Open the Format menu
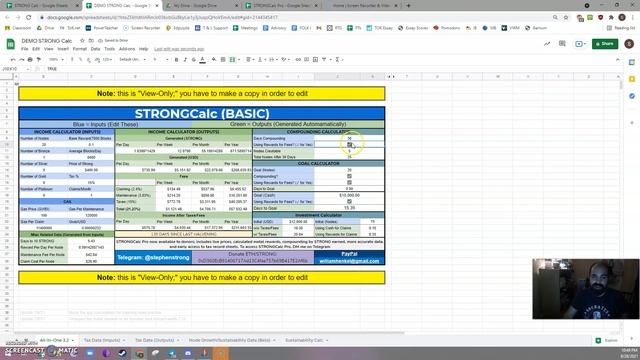This screenshot has height=360, width=640. click(80, 49)
